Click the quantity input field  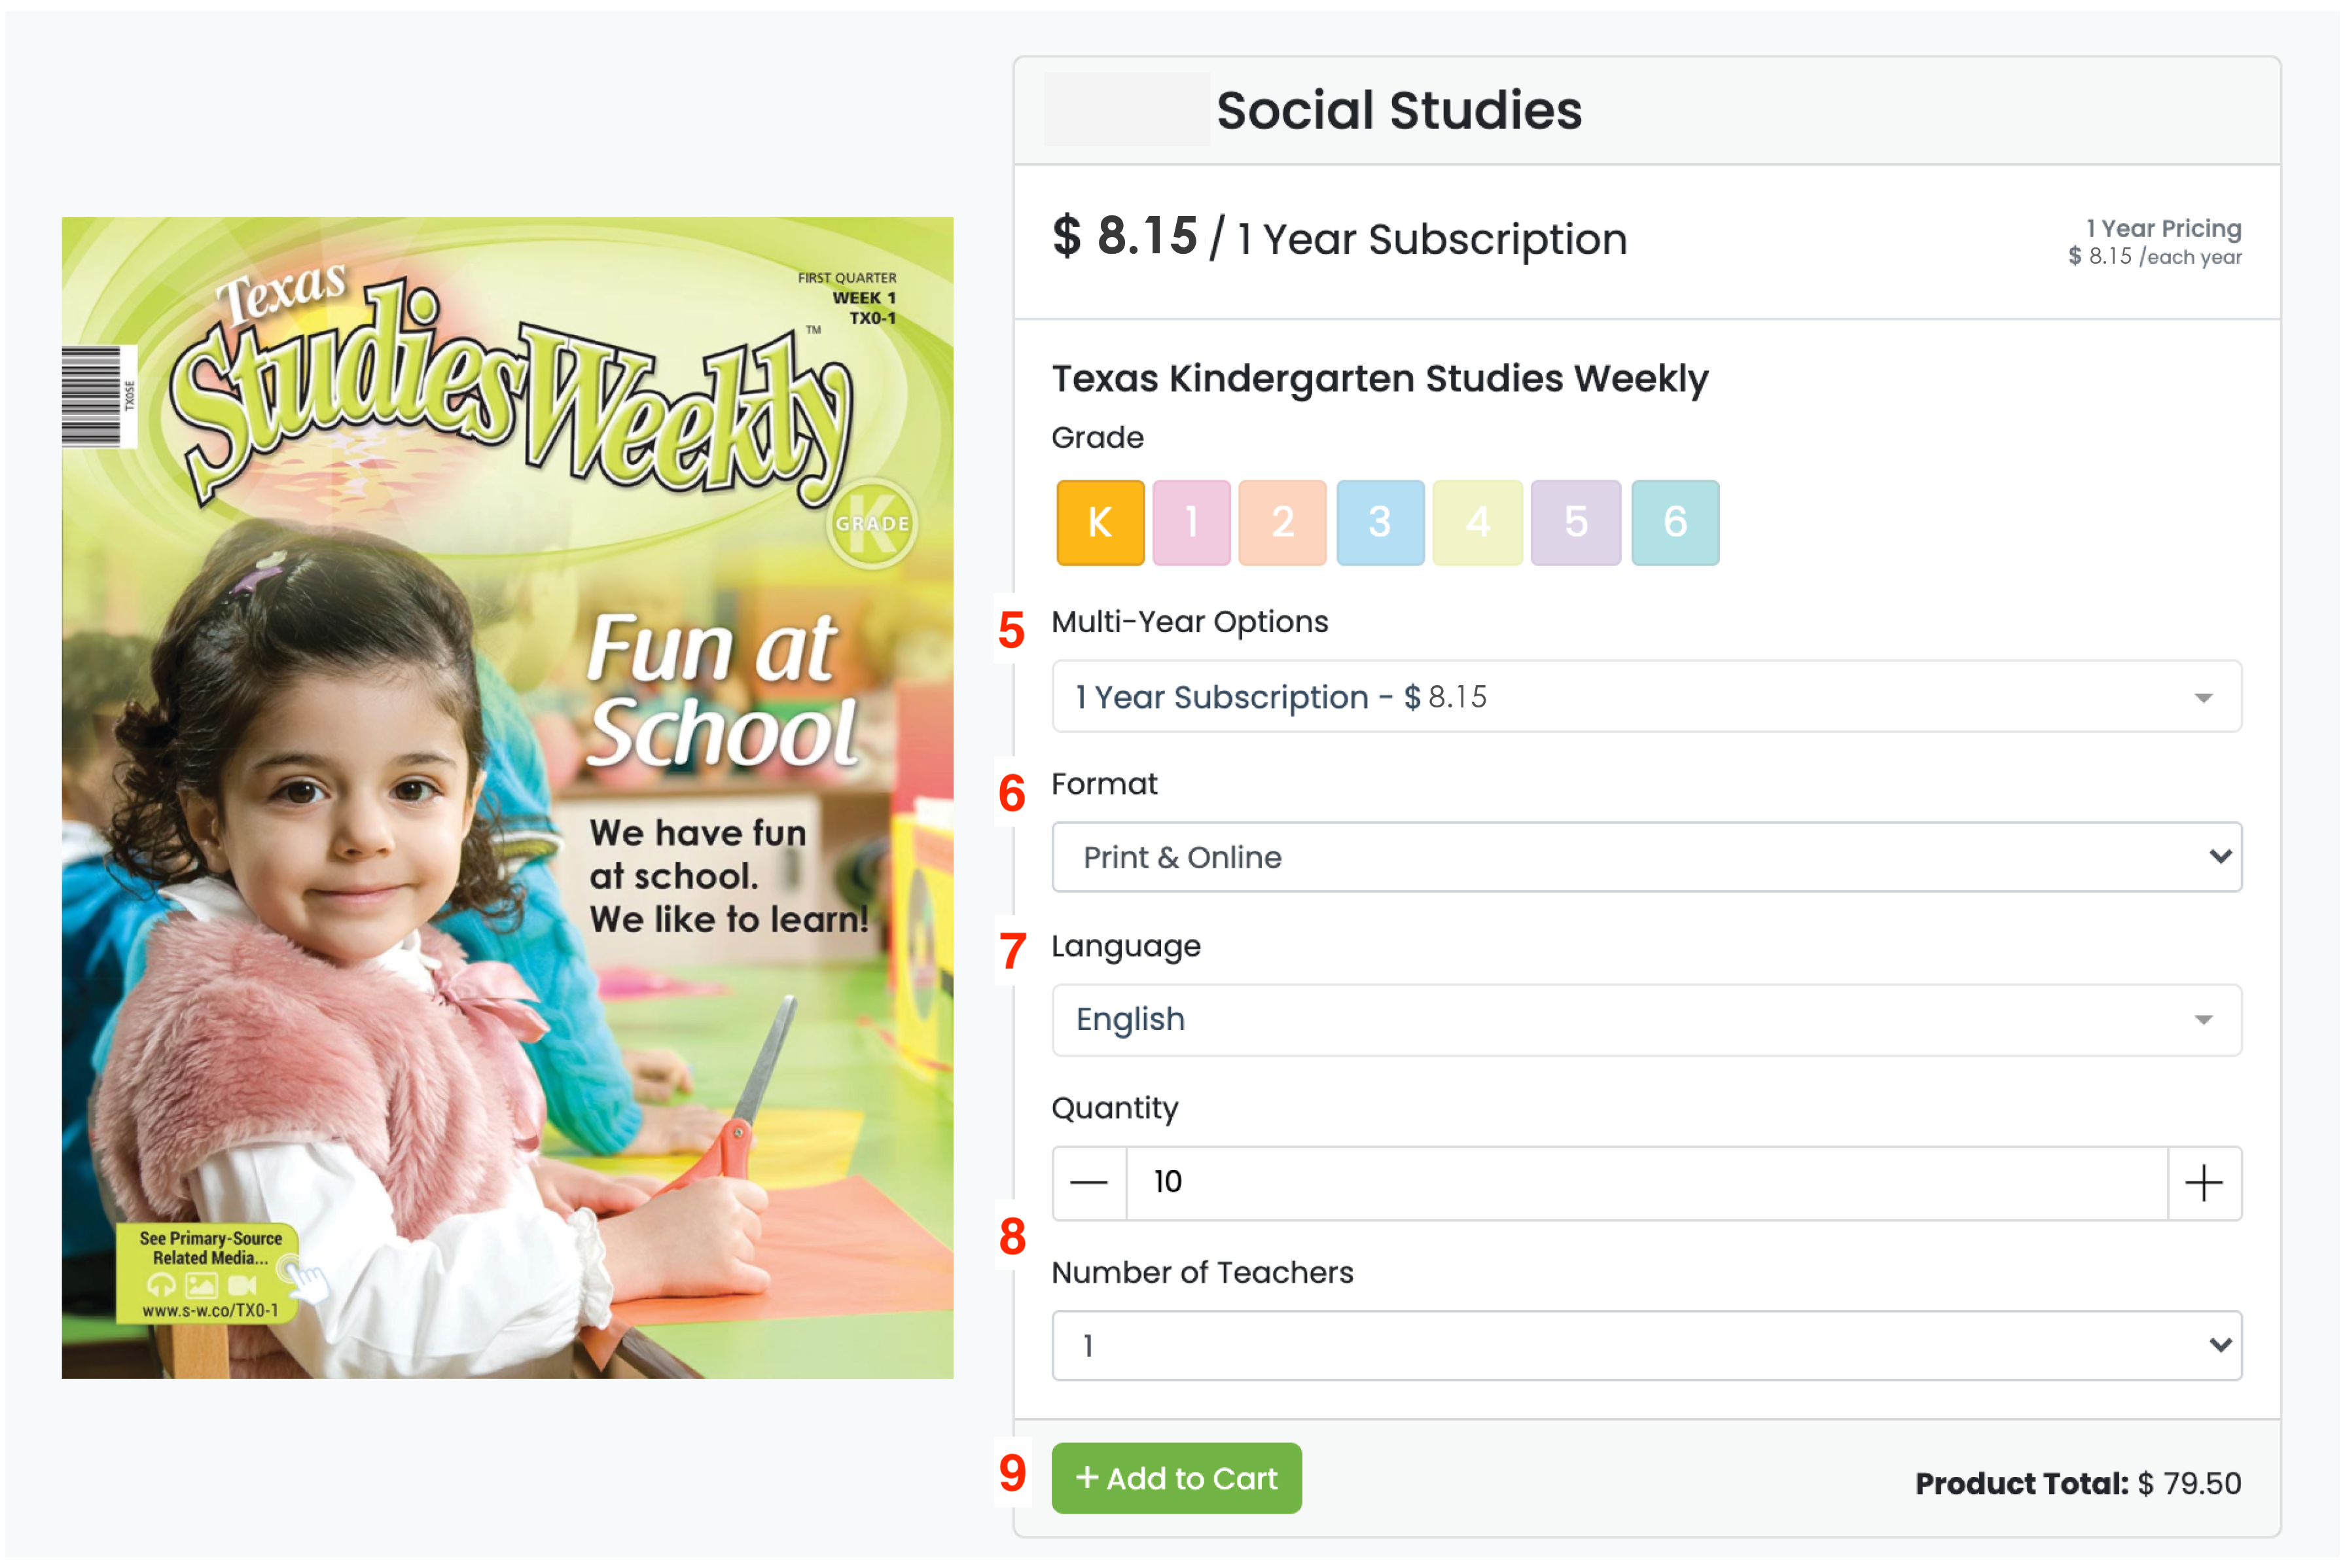pos(1646,1183)
